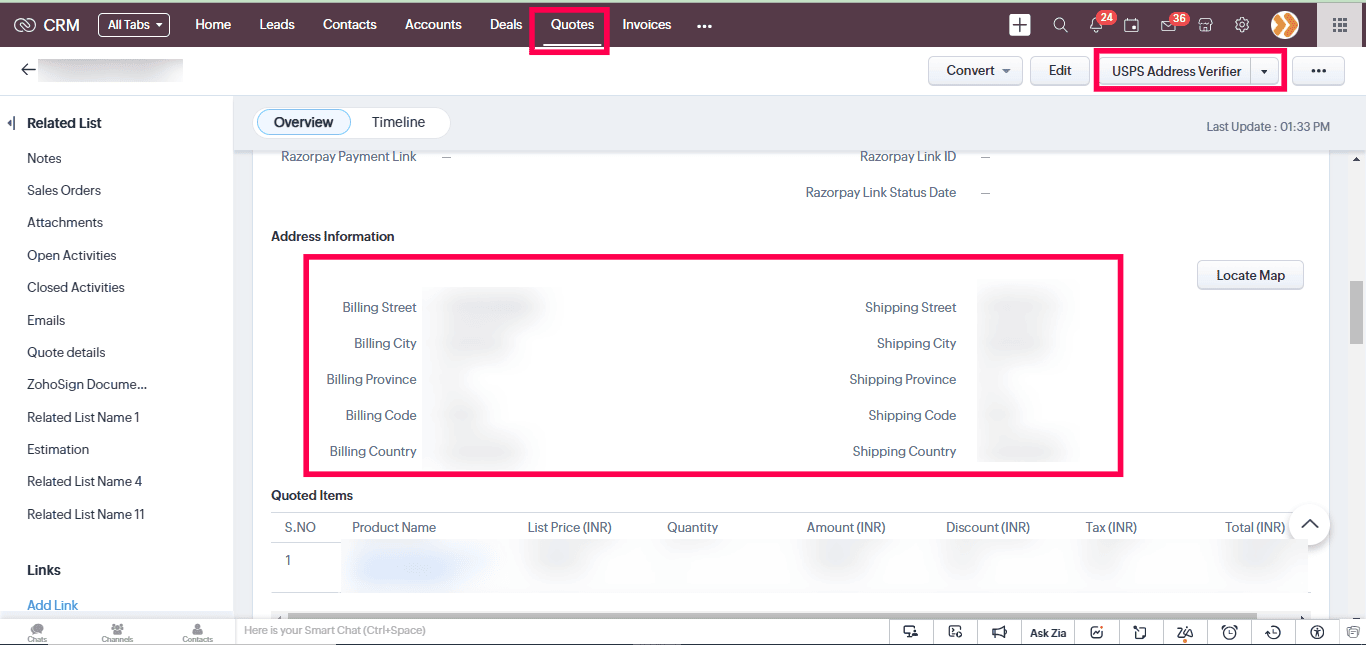Open Related List Name 11

tap(86, 514)
